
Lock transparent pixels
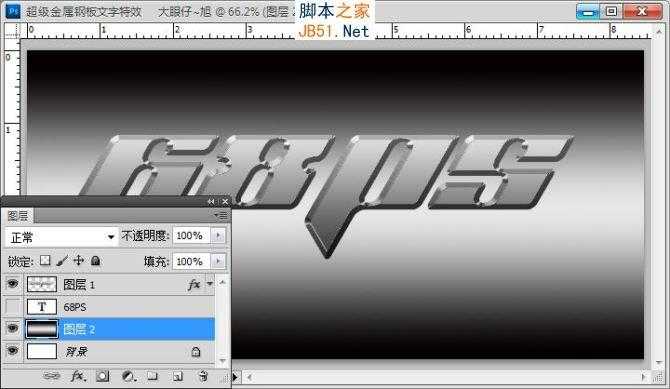pyautogui.click(x=45, y=260)
